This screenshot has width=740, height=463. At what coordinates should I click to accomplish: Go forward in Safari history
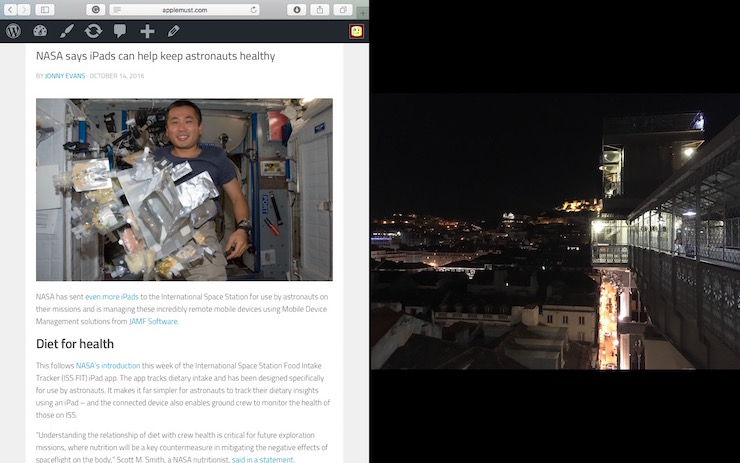tap(24, 9)
